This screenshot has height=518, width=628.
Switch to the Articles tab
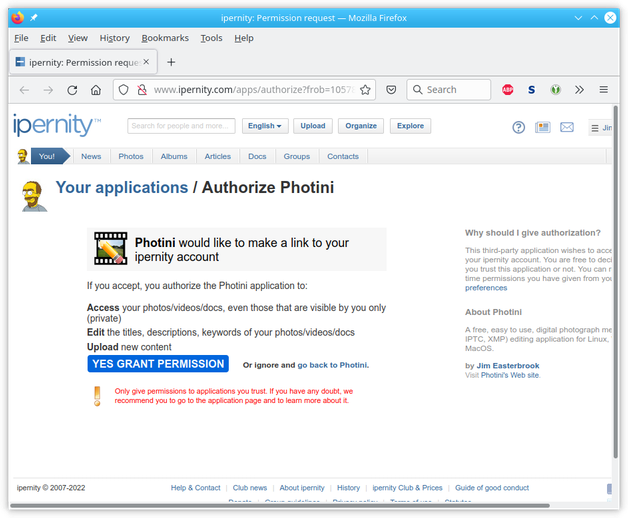coord(218,156)
